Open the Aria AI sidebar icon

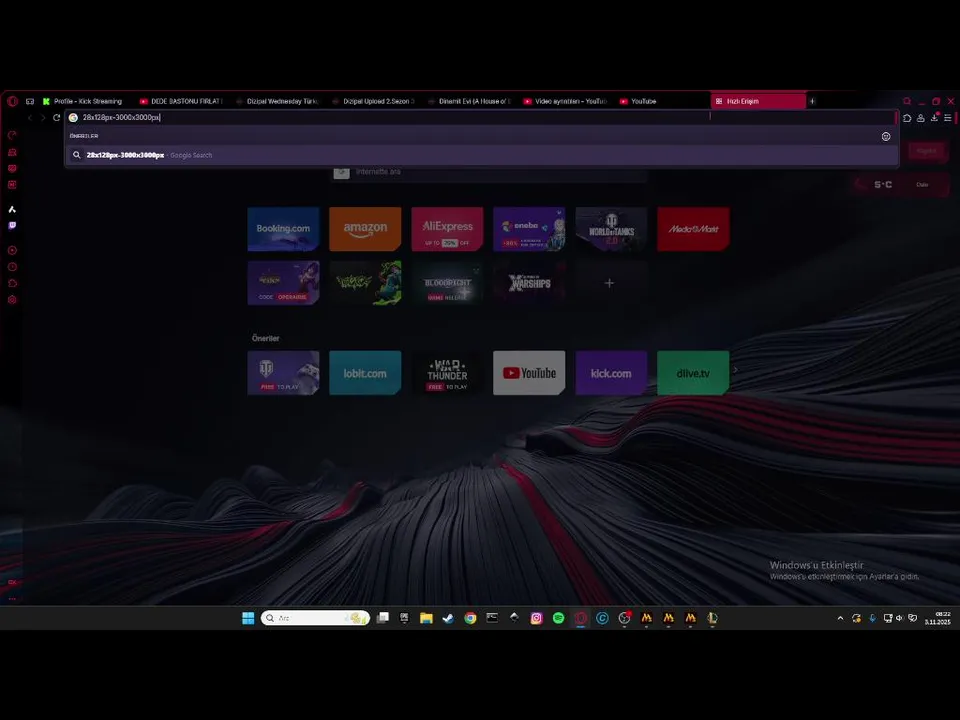tap(12, 209)
